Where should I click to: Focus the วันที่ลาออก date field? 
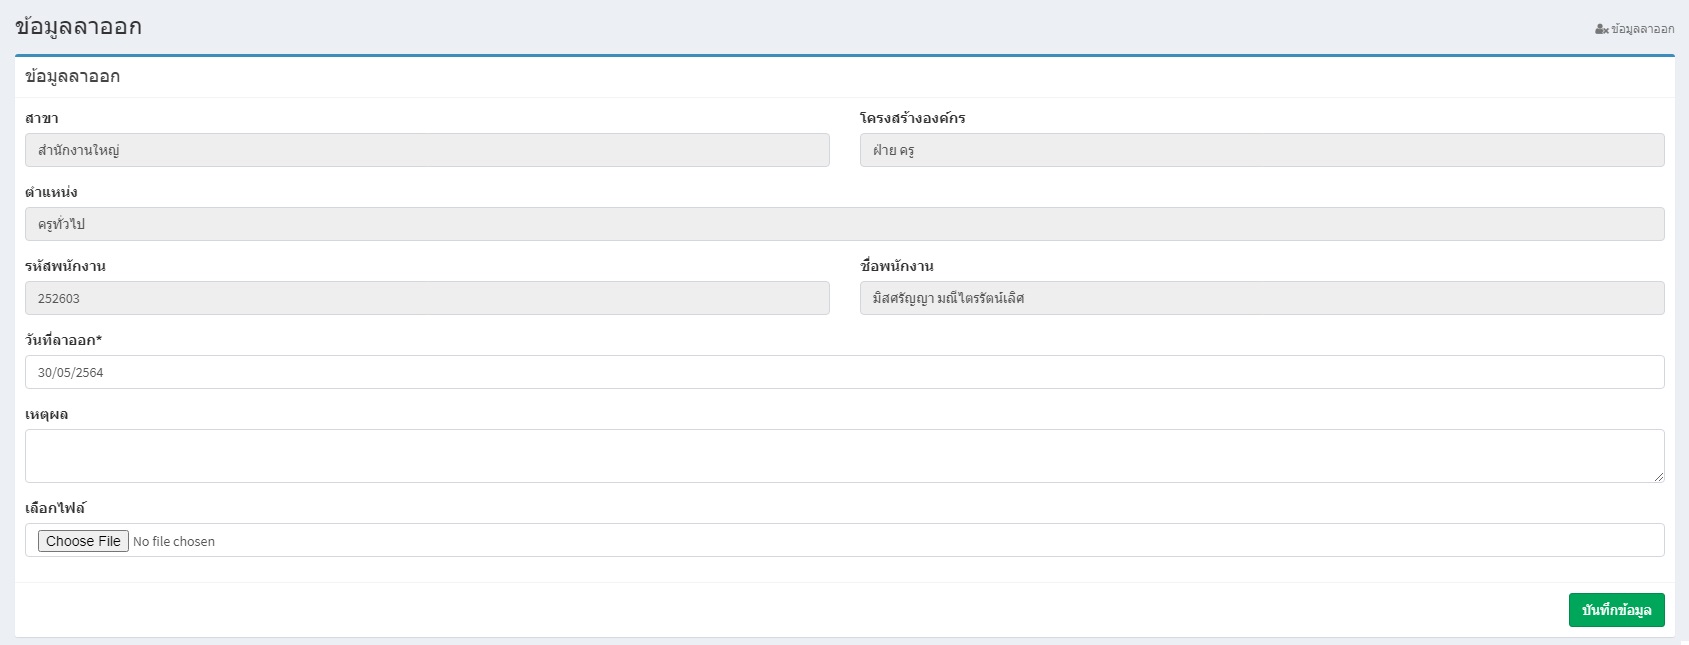(x=844, y=372)
